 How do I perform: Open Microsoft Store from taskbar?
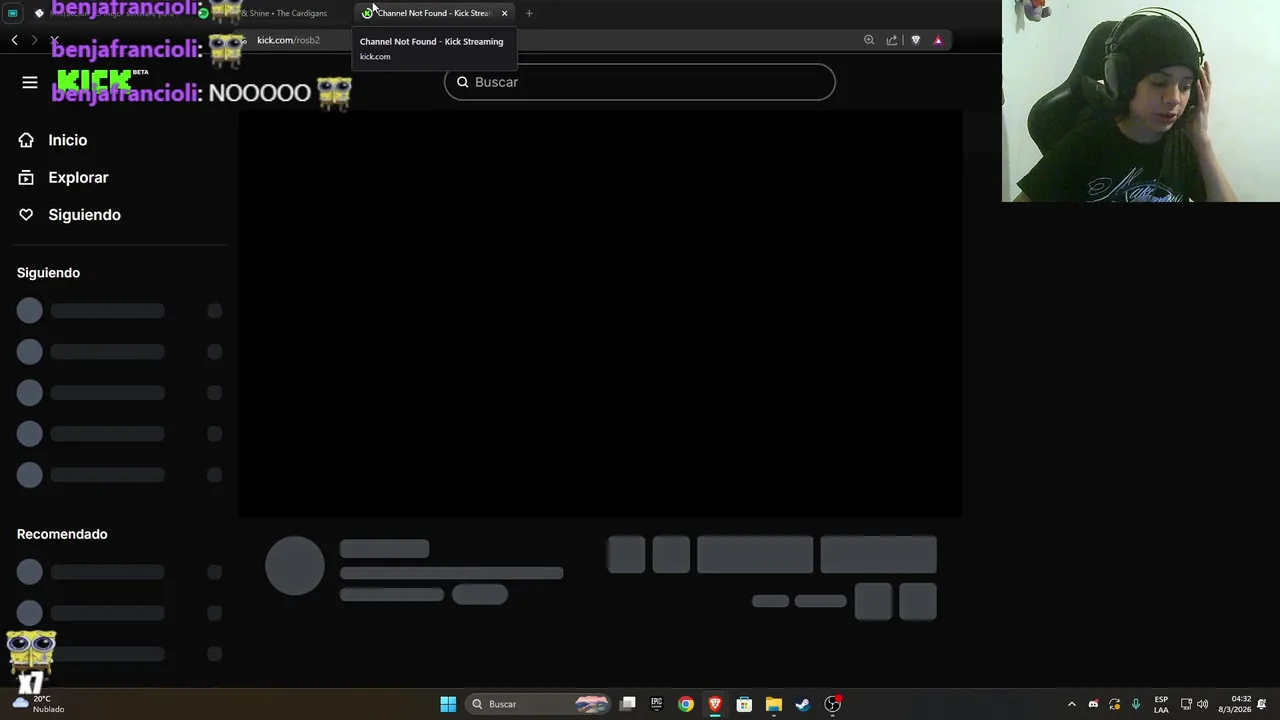[x=744, y=704]
